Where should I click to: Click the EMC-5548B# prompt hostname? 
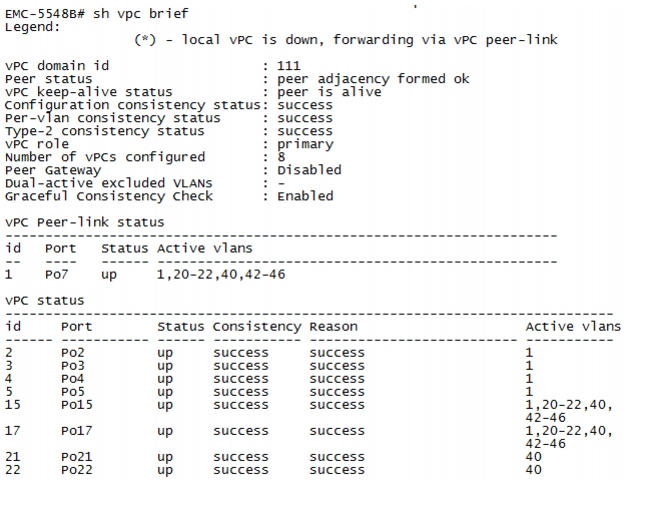point(45,14)
